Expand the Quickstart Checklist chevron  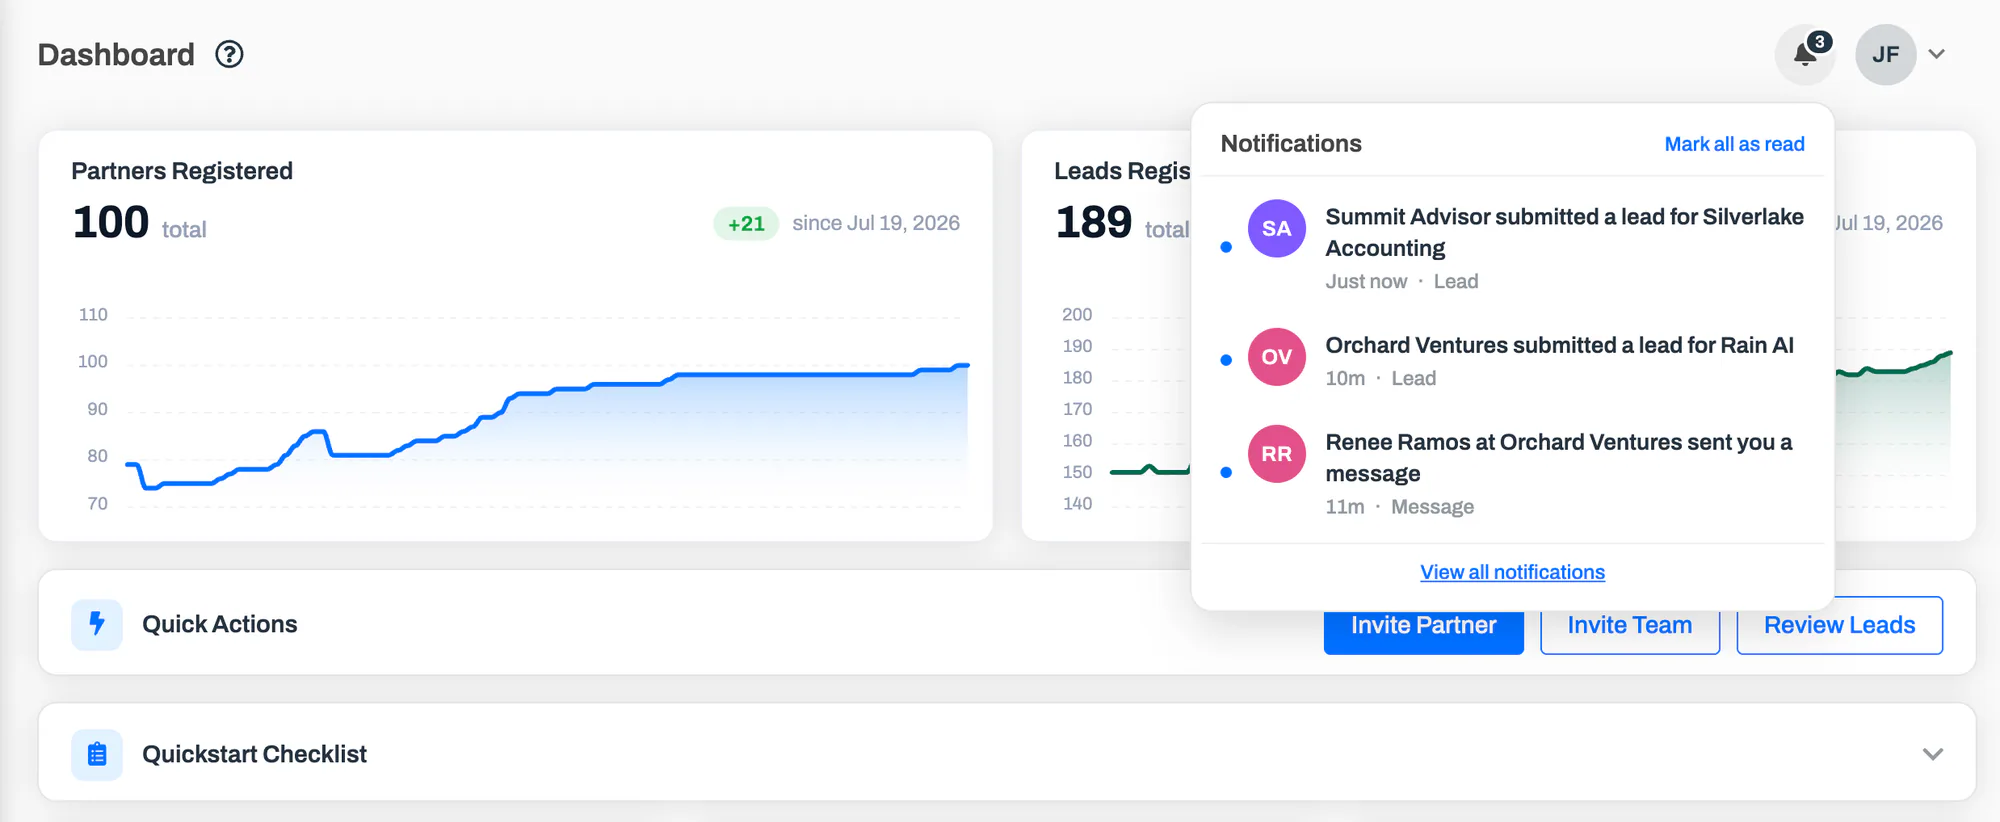point(1932,754)
